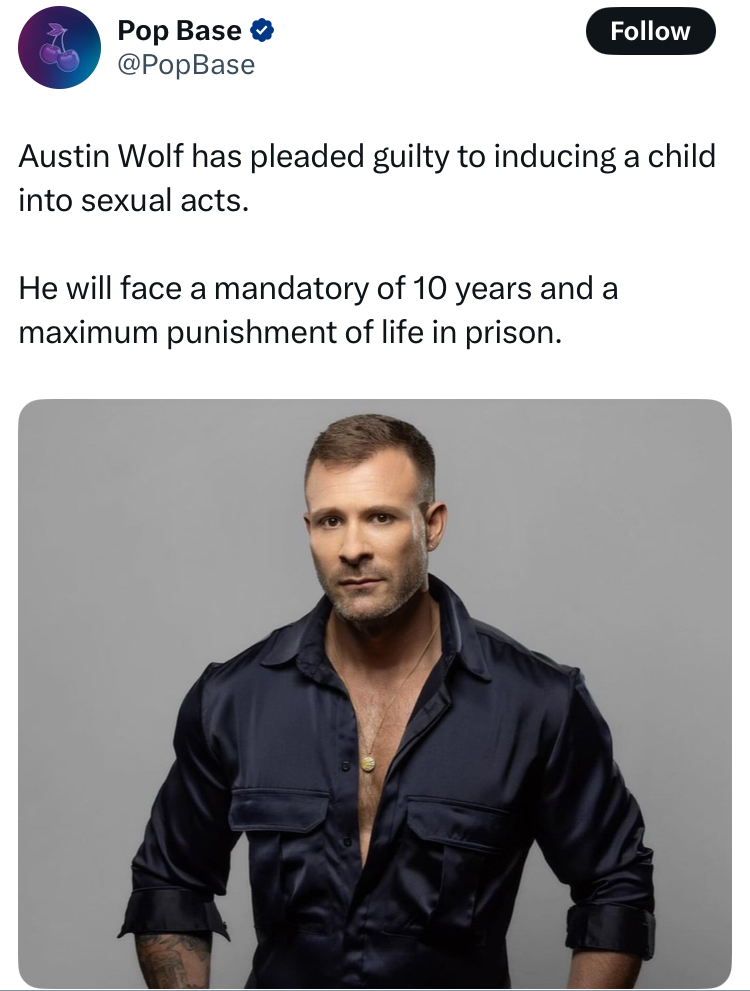Click the sentencing paragraph of the tweet

tap(318, 310)
